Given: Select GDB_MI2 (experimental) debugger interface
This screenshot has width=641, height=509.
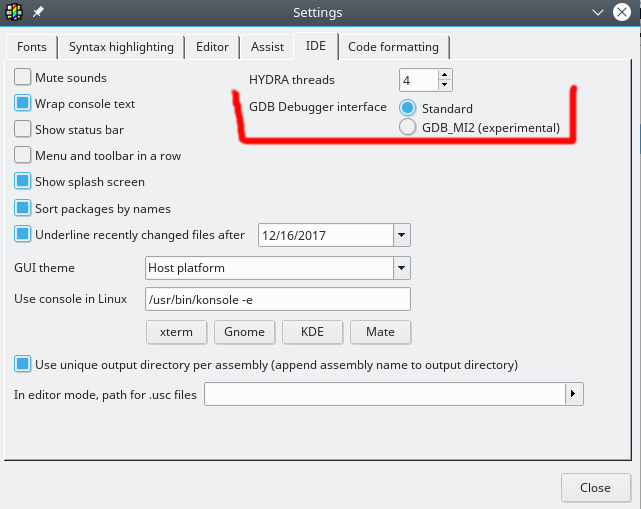Looking at the screenshot, I should (x=408, y=127).
